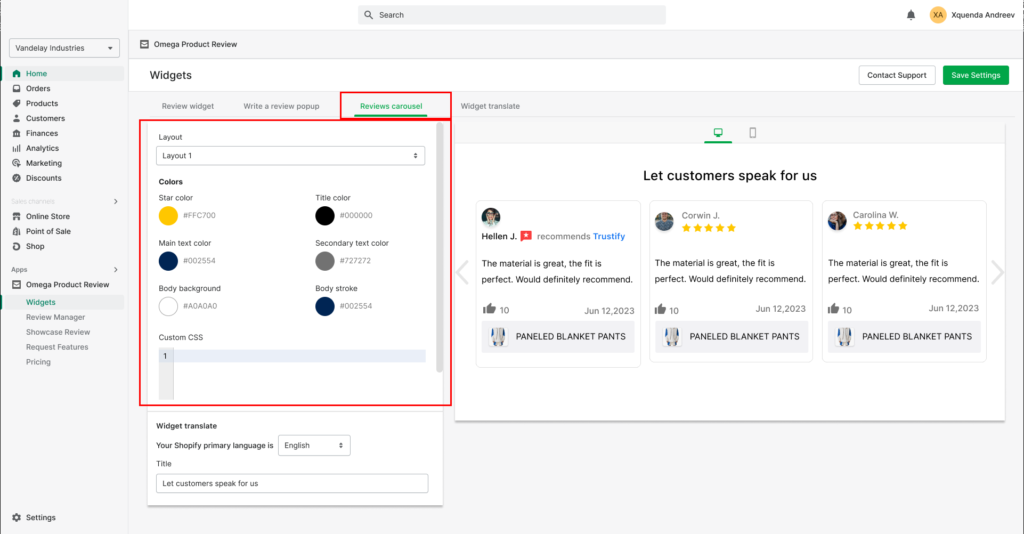Click the Xquenda Andreev username
Screen dimensions: 1024x534
coord(983,15)
